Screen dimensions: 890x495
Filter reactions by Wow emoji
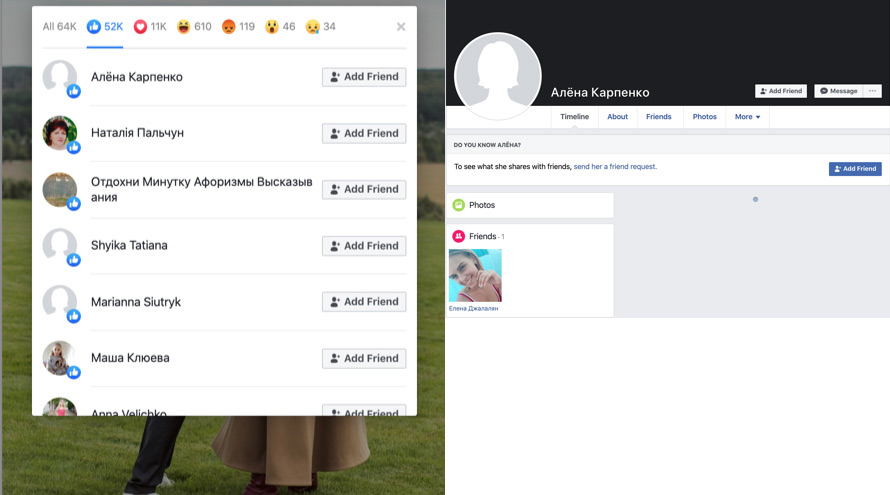[280, 27]
